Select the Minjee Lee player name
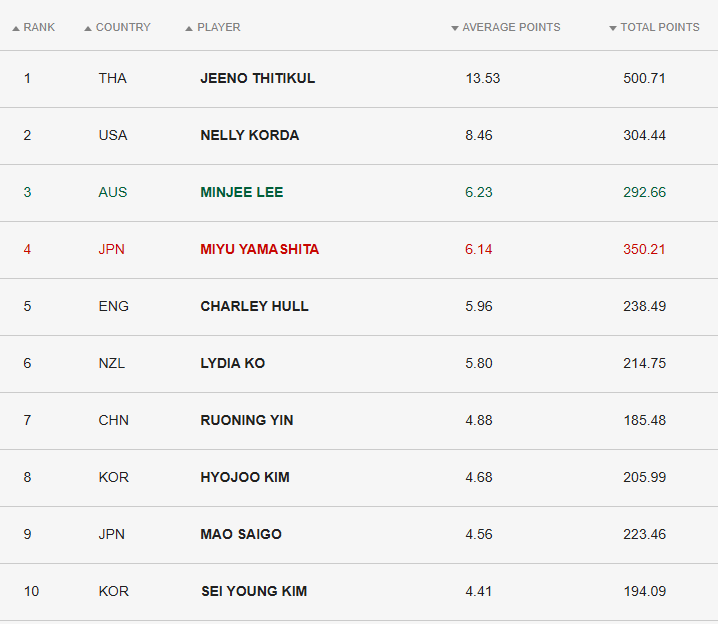 pos(241,192)
